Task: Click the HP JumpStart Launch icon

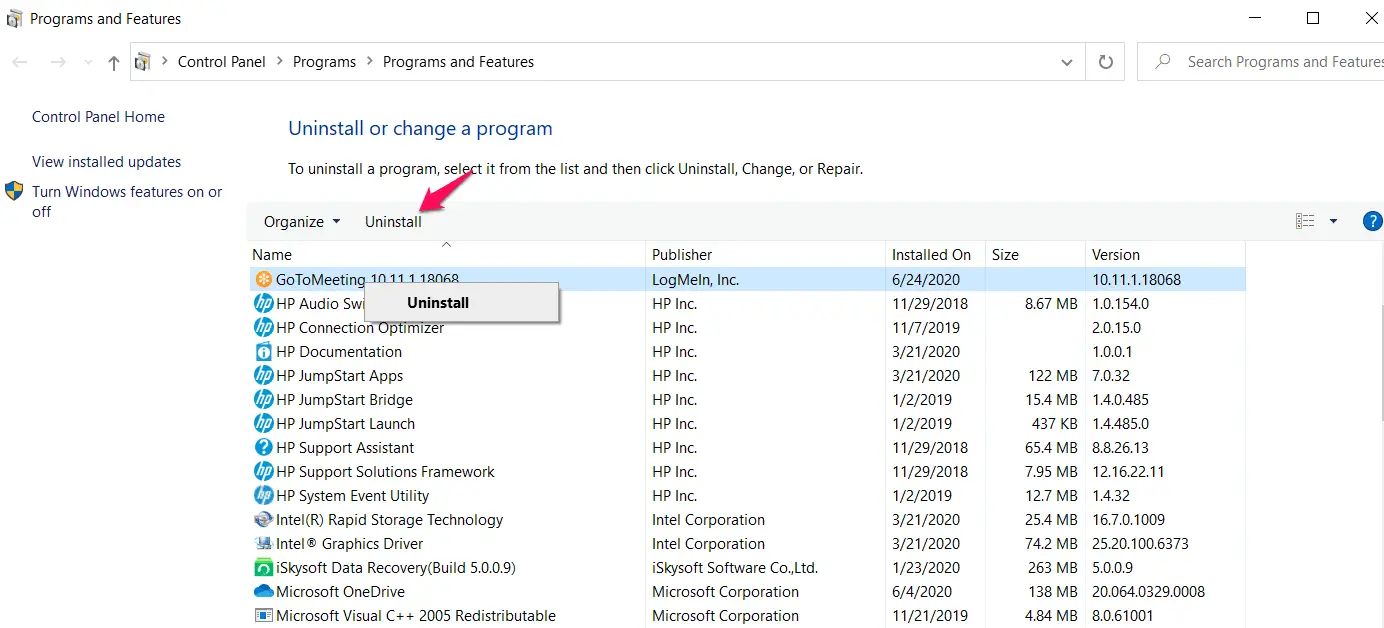Action: coord(264,423)
